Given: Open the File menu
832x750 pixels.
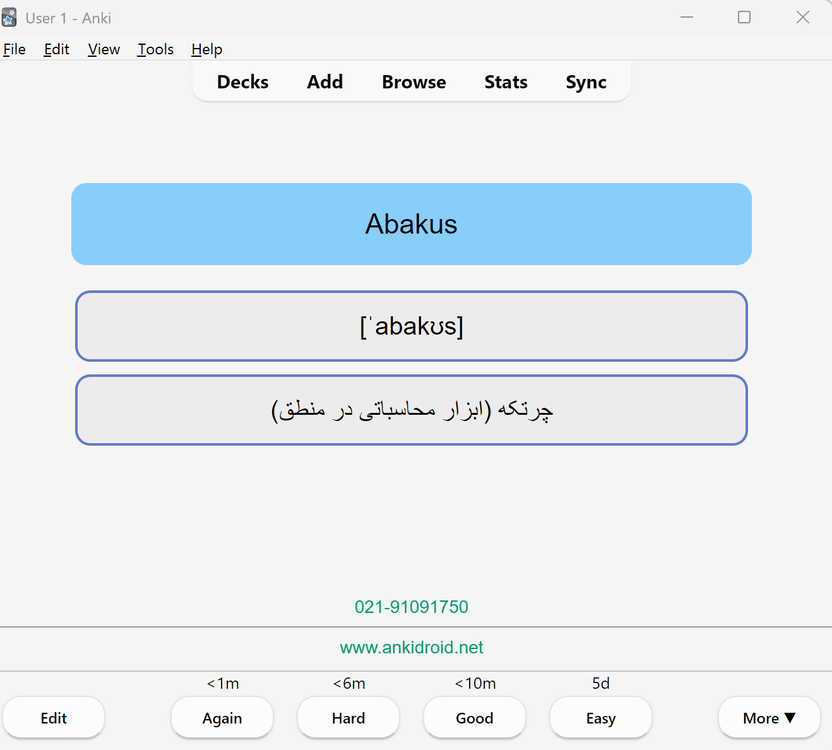Looking at the screenshot, I should click(x=14, y=49).
